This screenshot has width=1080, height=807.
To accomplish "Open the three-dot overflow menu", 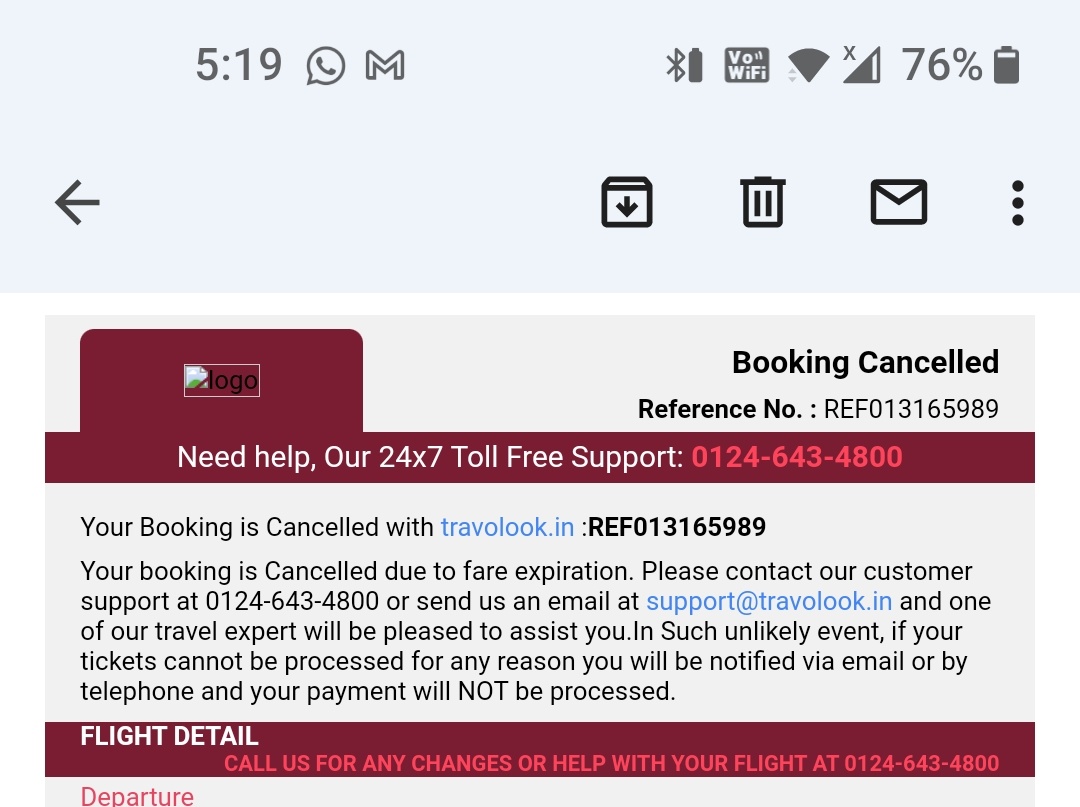I will 1017,203.
